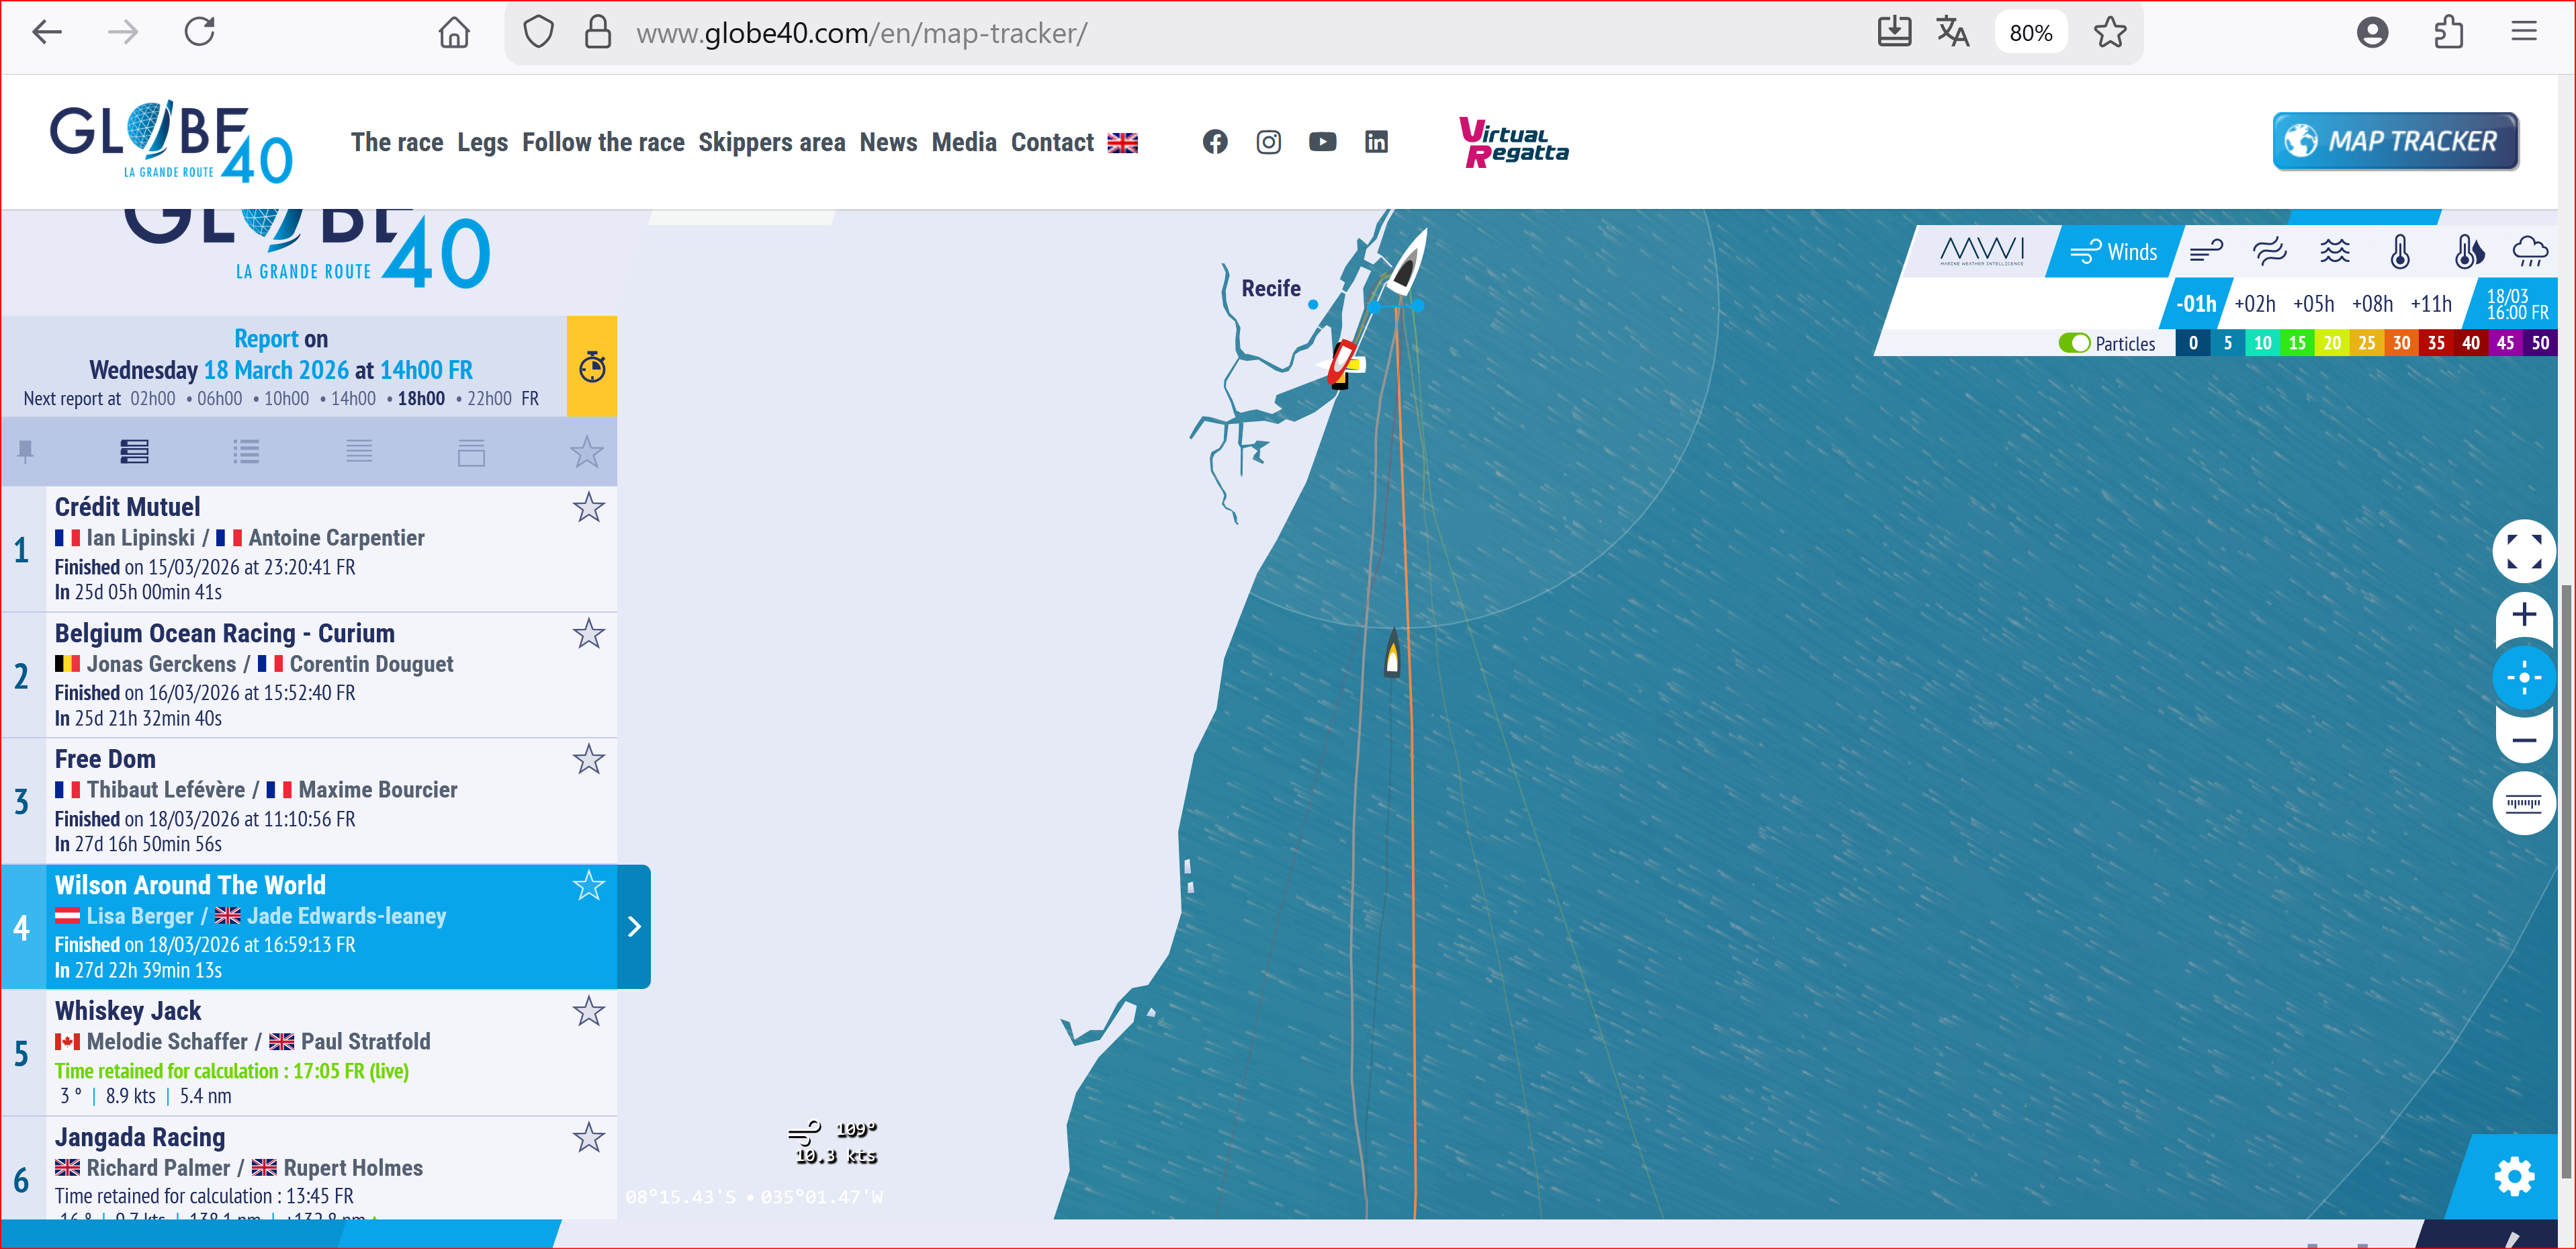Click the MAP TRACKER button
This screenshot has width=2576, height=1249.
[2395, 141]
